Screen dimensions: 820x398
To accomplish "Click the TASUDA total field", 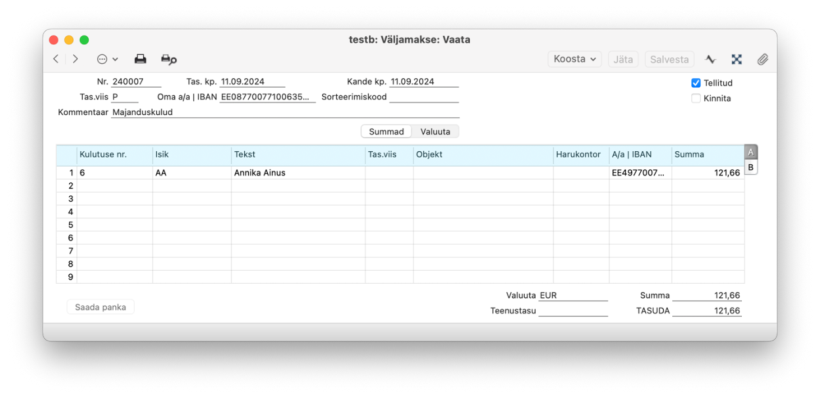I will click(x=707, y=311).
